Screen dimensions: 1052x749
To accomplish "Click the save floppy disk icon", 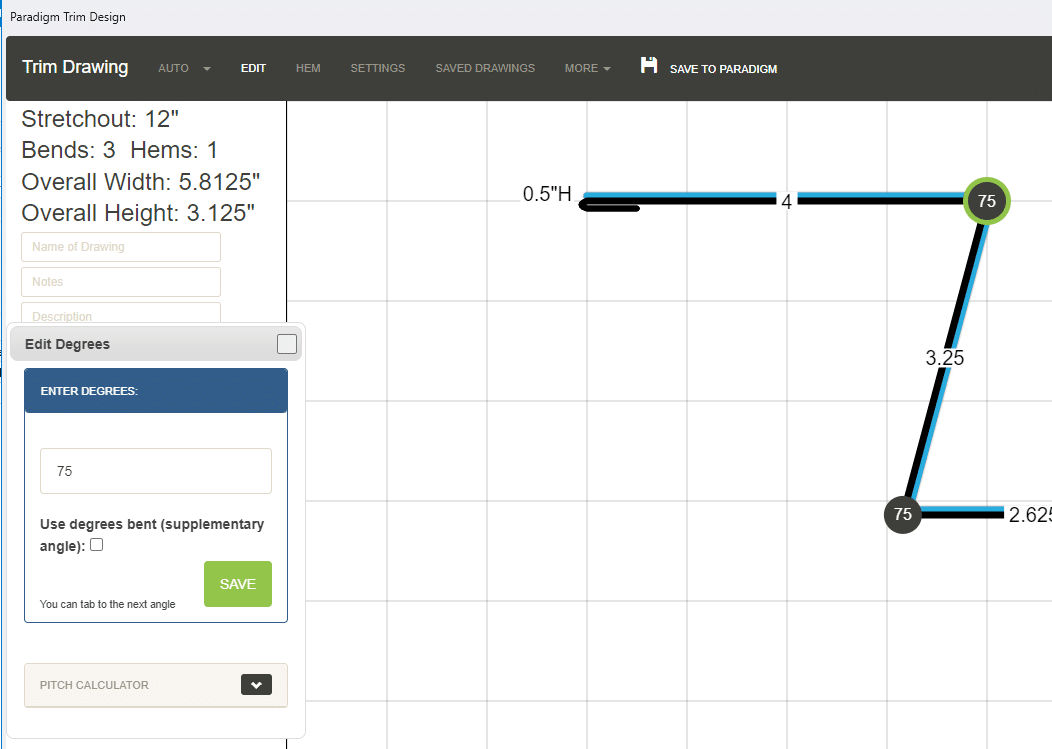I will pyautogui.click(x=649, y=65).
